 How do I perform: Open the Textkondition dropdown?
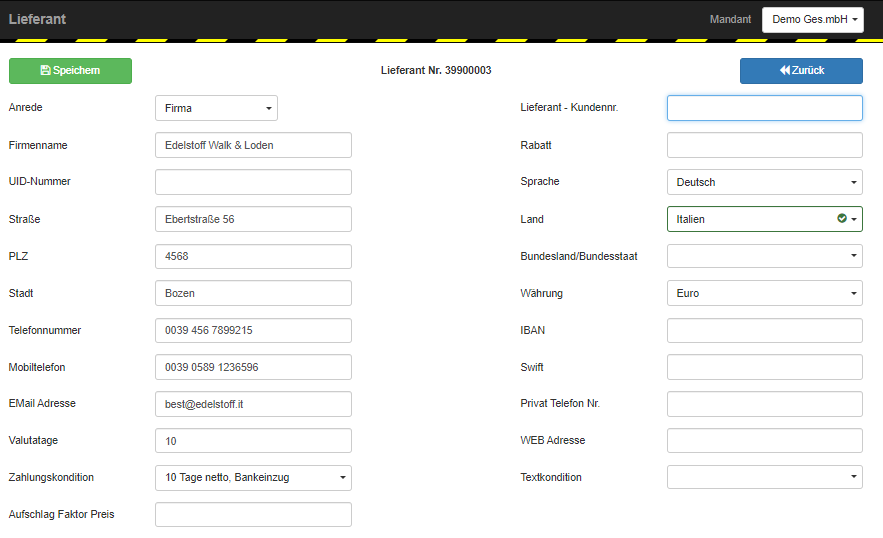point(764,477)
